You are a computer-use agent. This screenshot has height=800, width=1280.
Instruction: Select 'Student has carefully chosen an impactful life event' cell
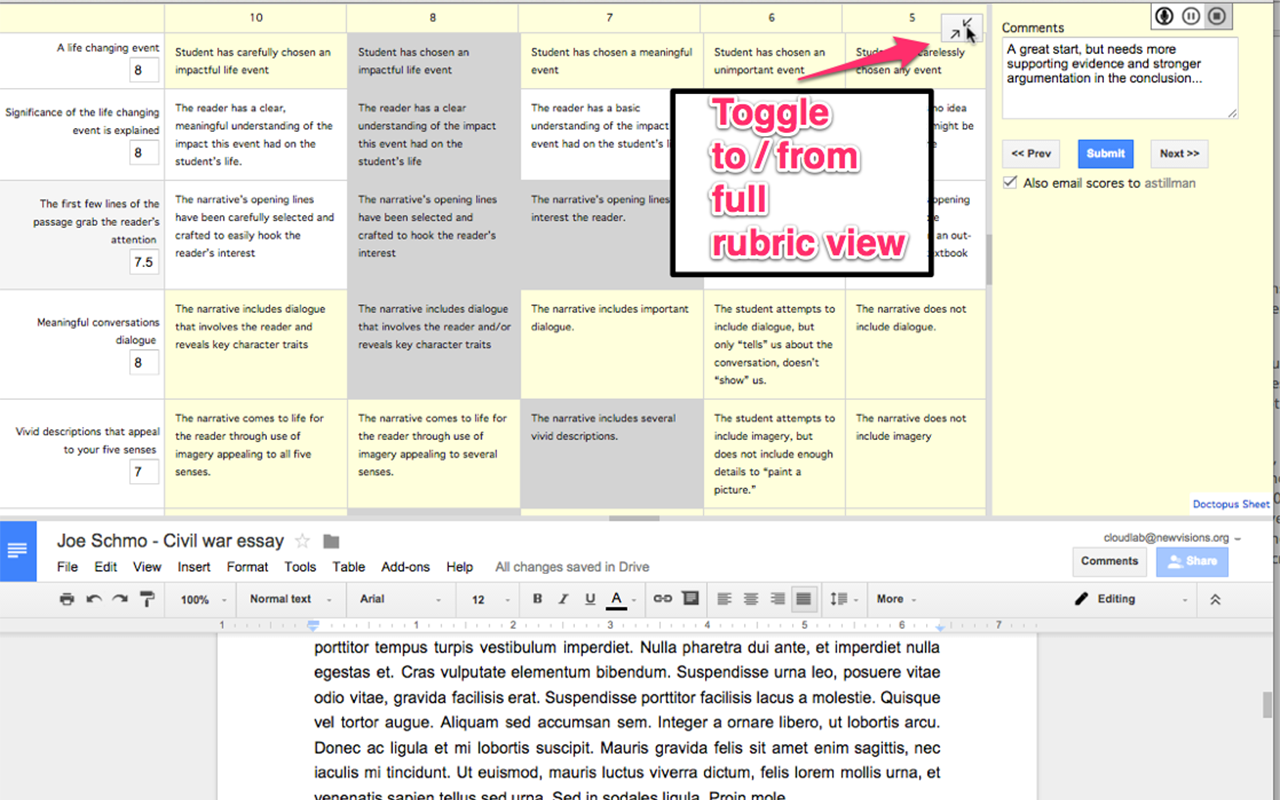(x=256, y=61)
